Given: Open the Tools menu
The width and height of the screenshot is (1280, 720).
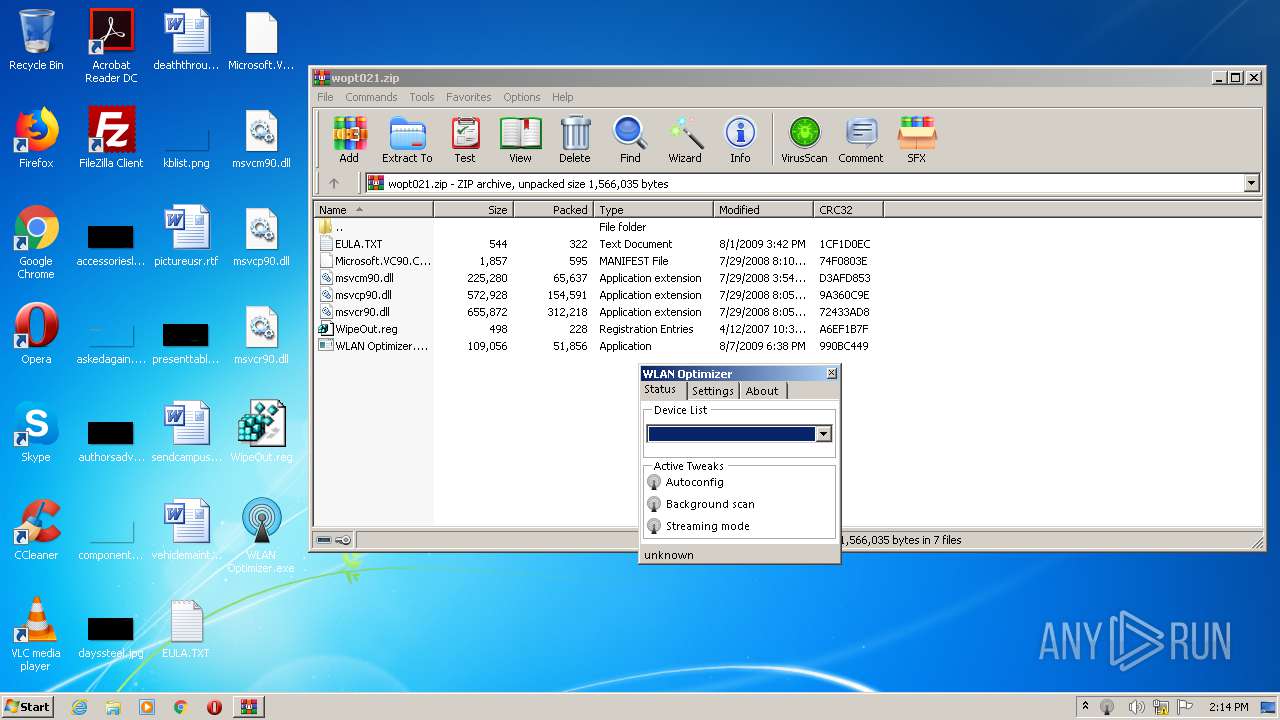Looking at the screenshot, I should point(422,97).
